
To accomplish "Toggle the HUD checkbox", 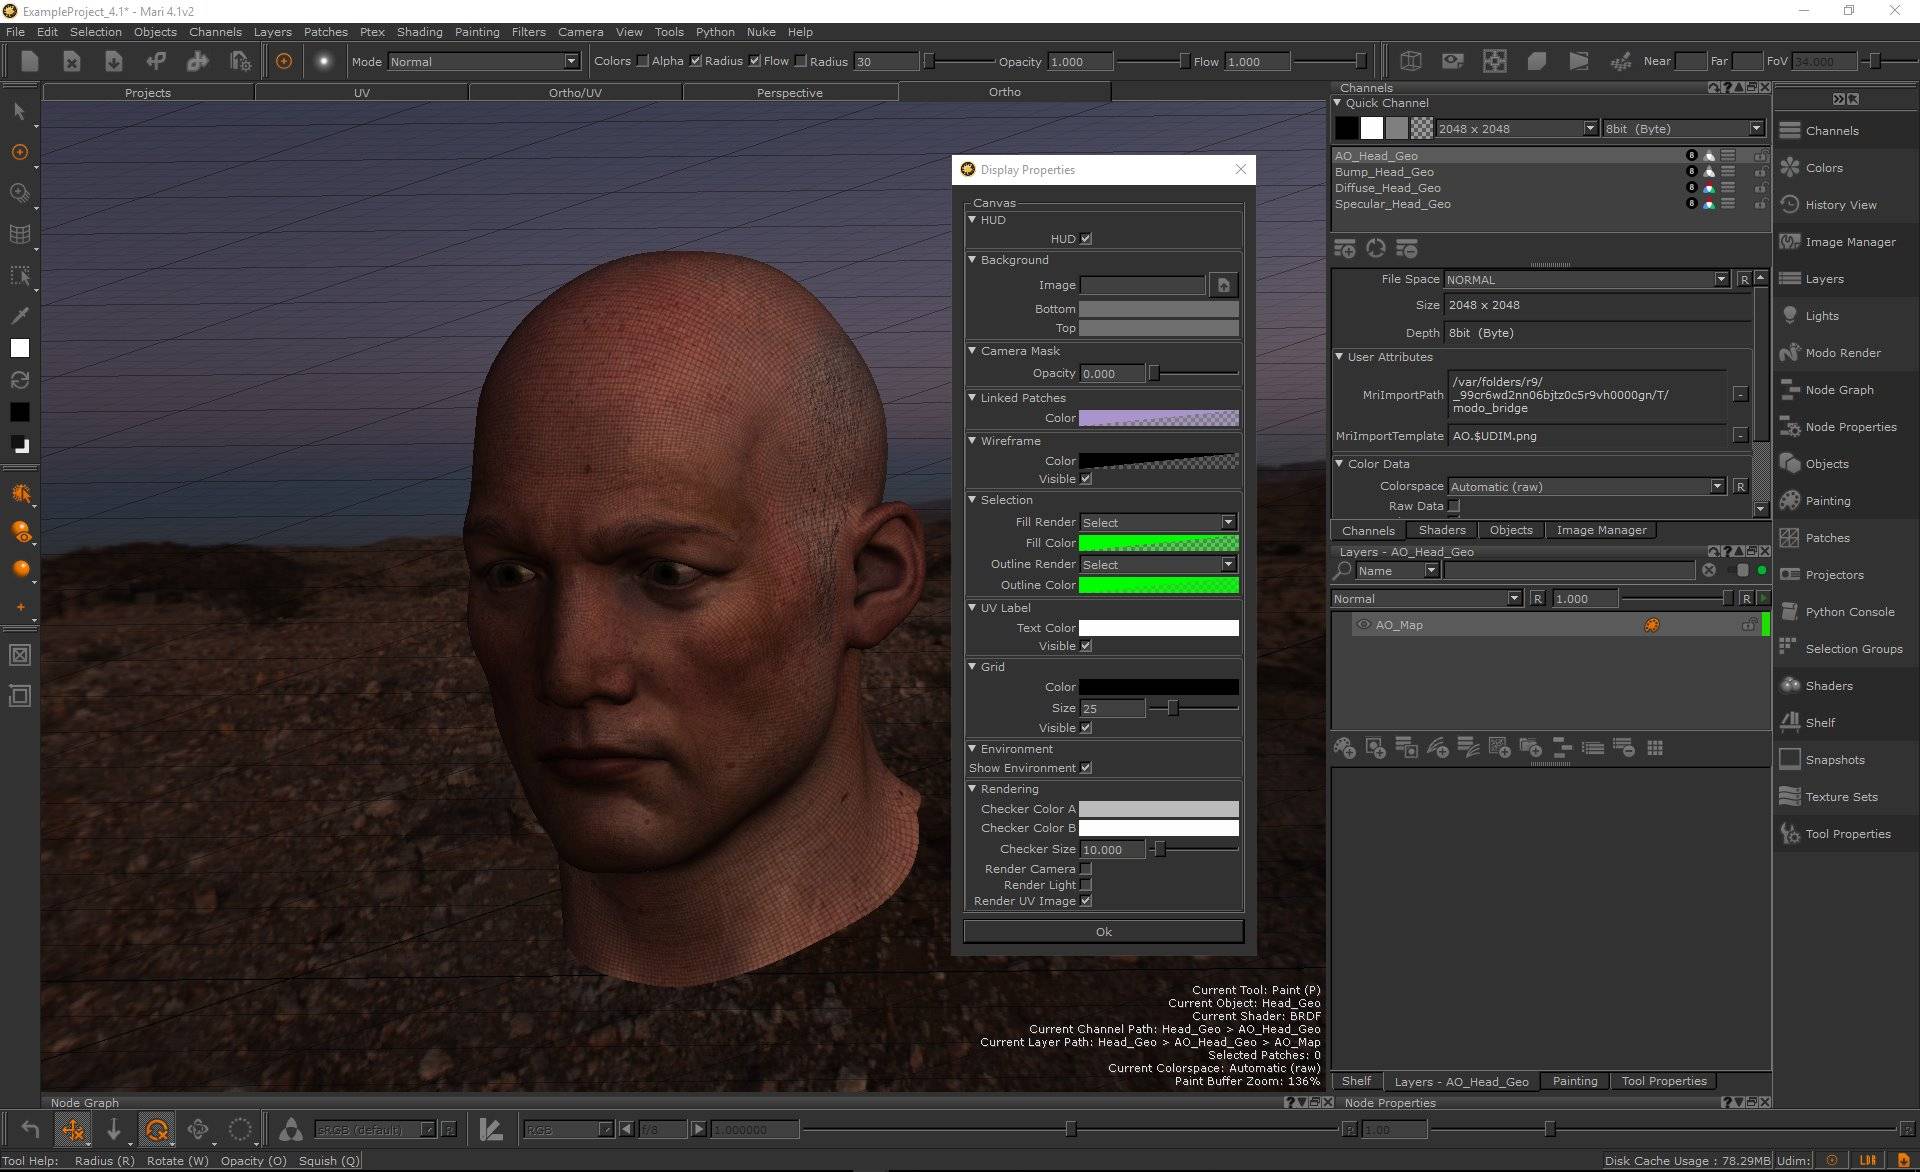I will [x=1086, y=239].
